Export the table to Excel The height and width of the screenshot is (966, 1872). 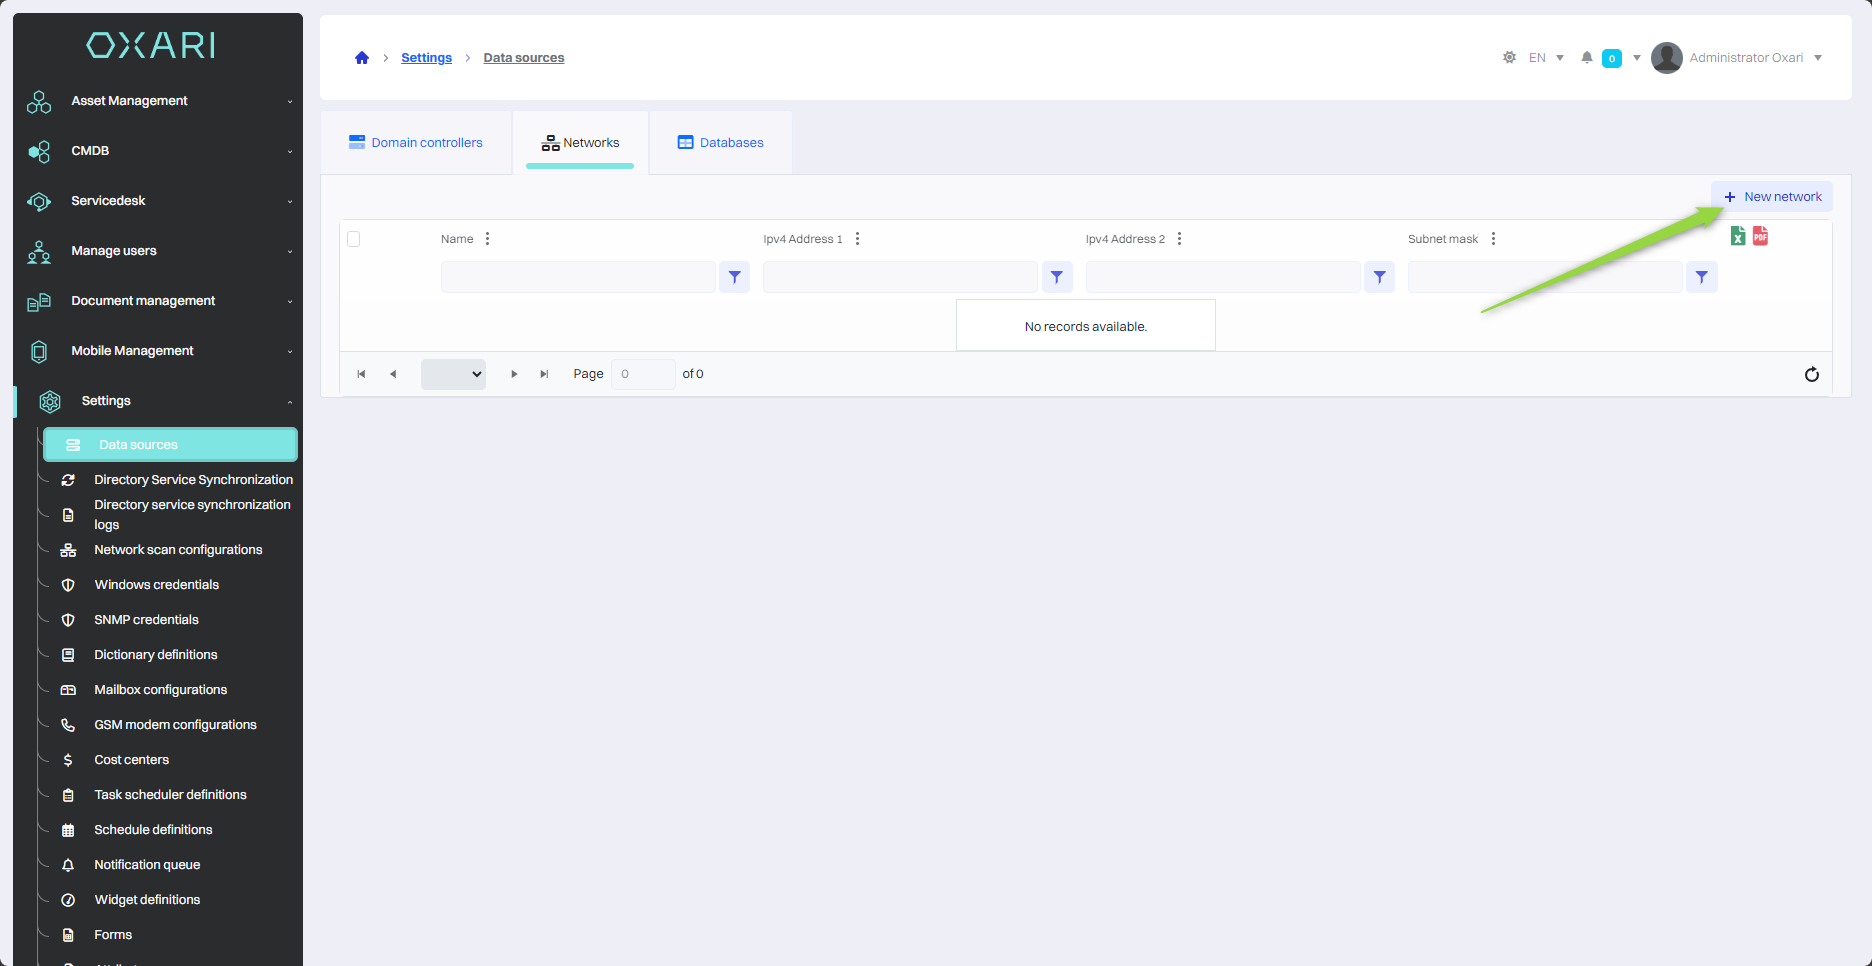point(1738,236)
